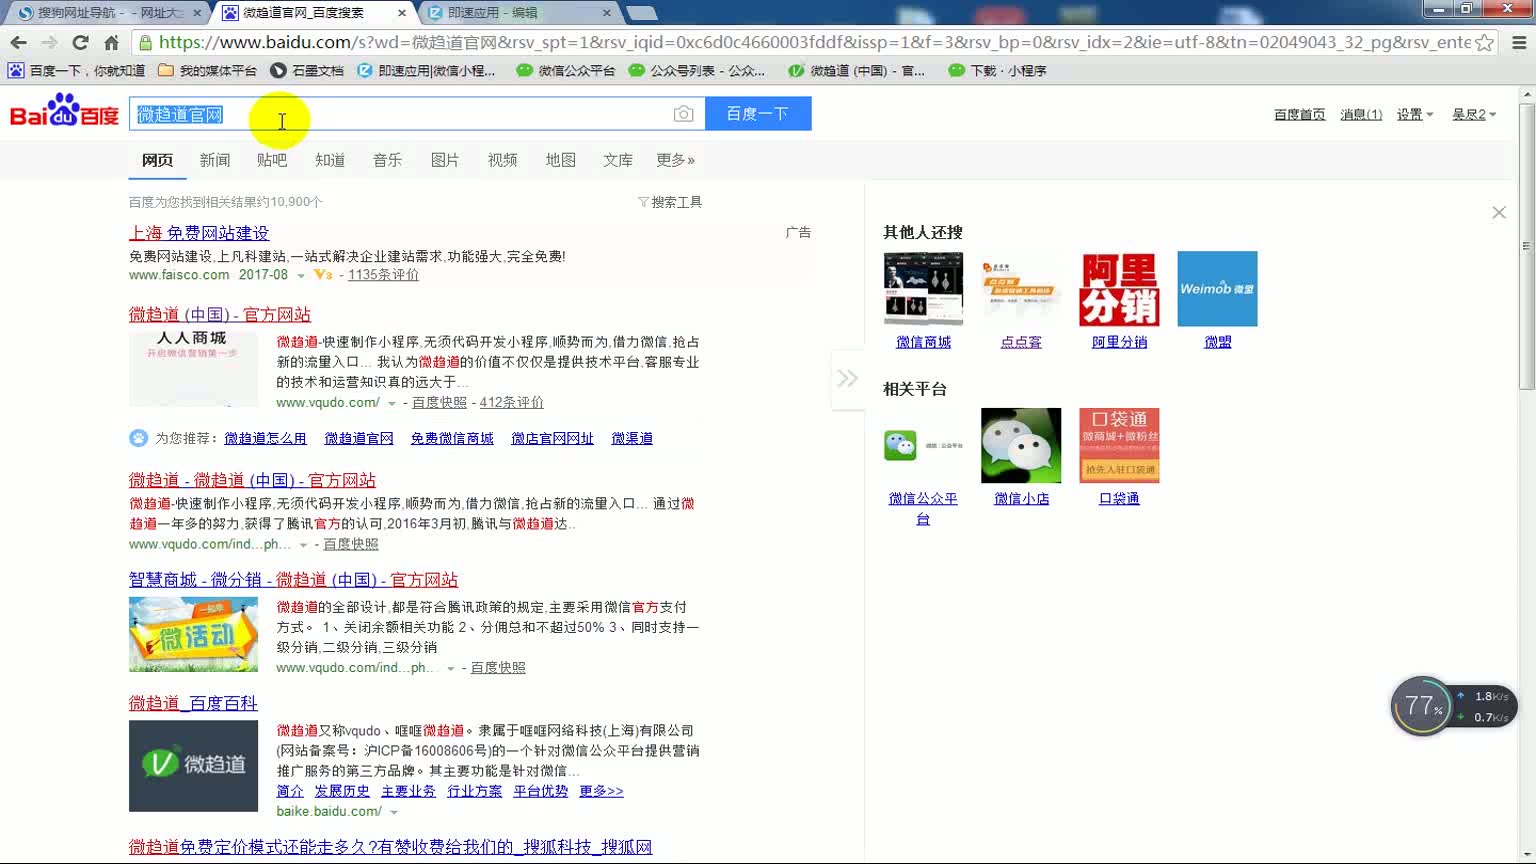Open the 公众号列表 bookmark
Screen dimensions: 1536x864
697,70
